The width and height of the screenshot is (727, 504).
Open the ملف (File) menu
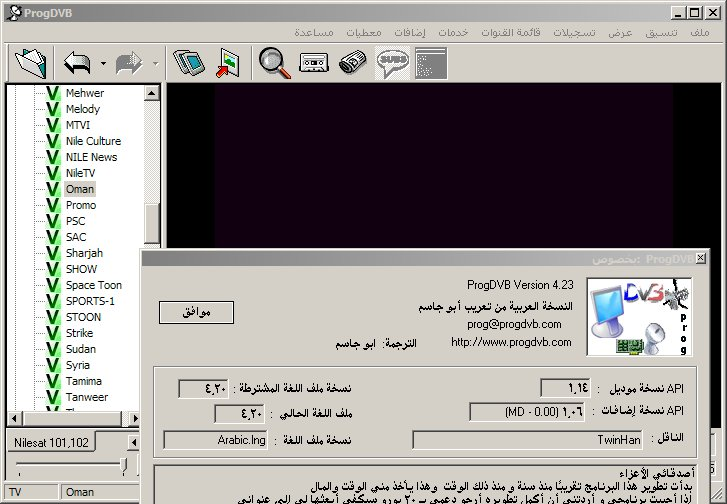[700, 32]
